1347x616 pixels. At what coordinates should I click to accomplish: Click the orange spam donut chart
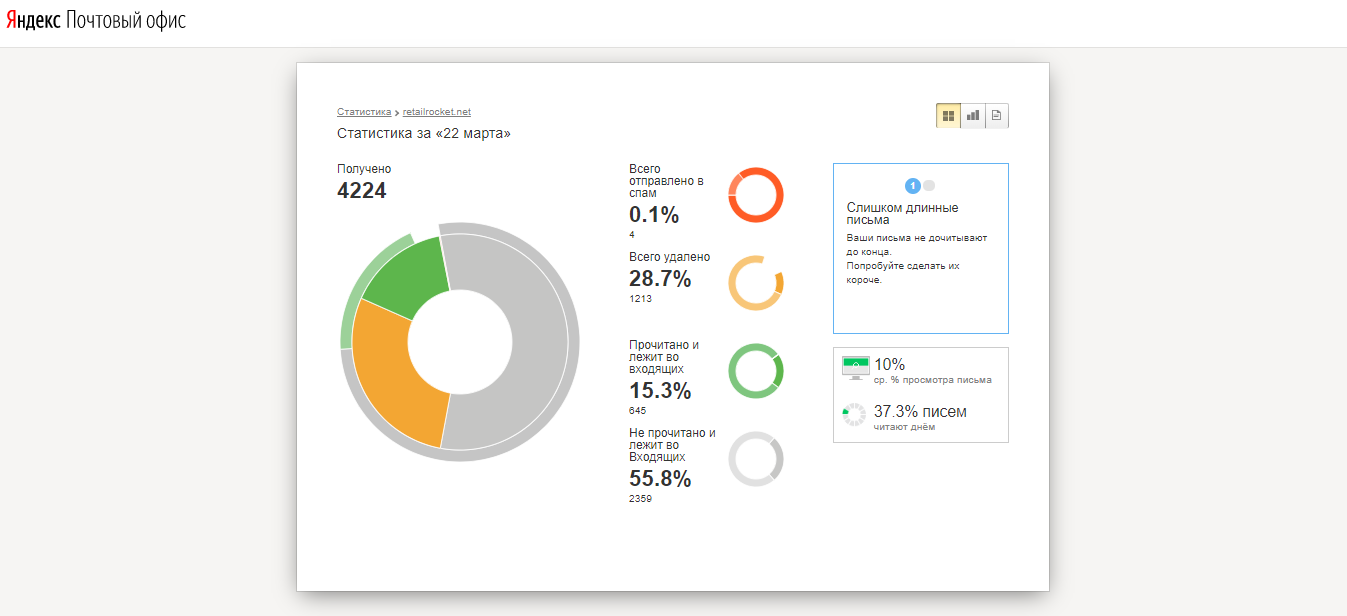point(755,195)
